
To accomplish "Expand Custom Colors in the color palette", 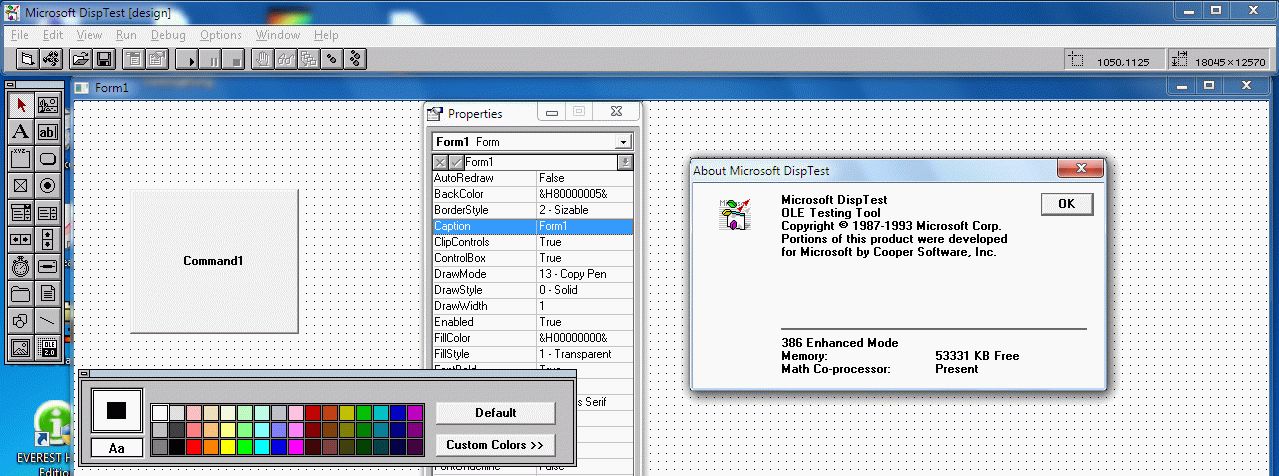I will click(495, 445).
